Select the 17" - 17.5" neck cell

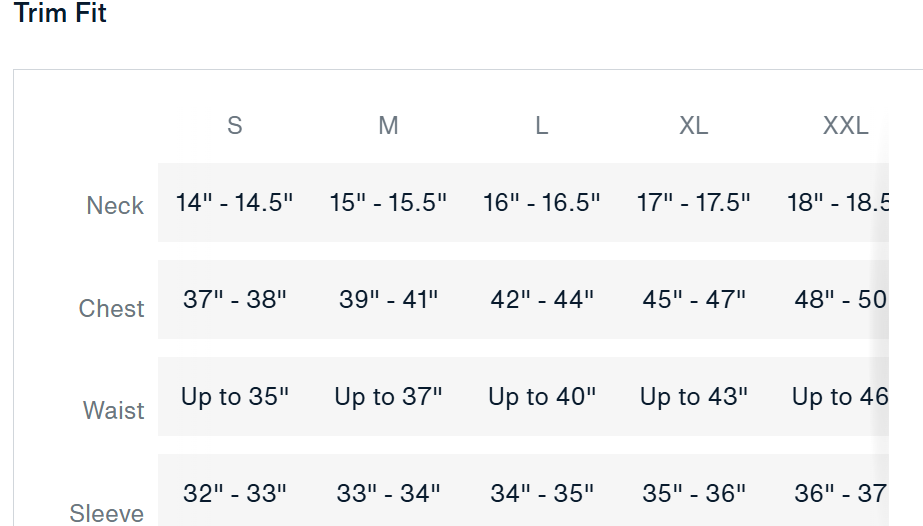[693, 202]
